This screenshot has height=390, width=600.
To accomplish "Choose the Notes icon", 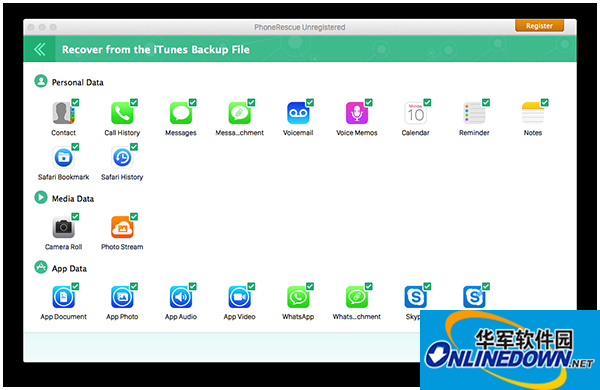I will pos(533,113).
